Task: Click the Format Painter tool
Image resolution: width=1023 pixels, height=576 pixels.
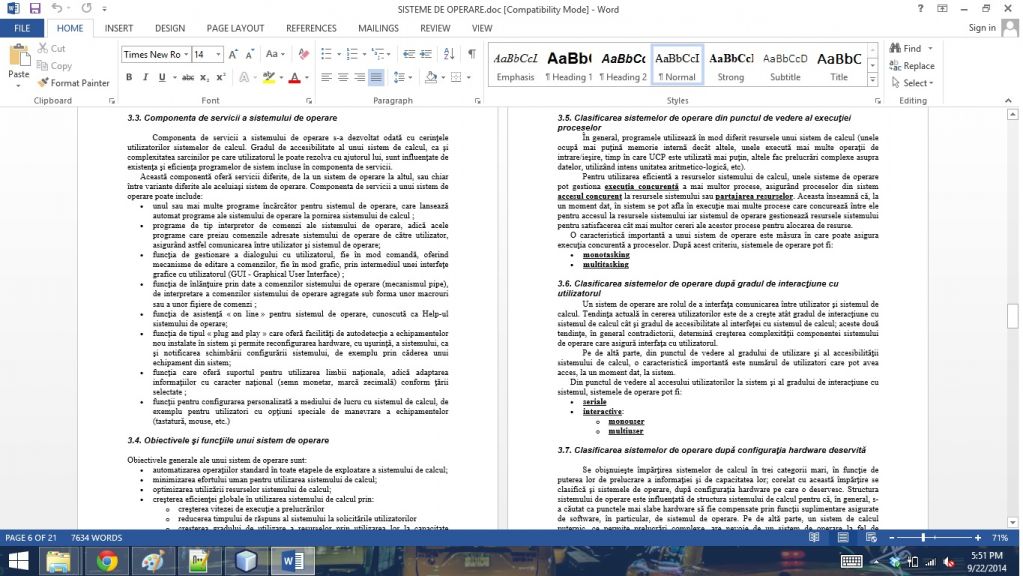Action: point(73,83)
